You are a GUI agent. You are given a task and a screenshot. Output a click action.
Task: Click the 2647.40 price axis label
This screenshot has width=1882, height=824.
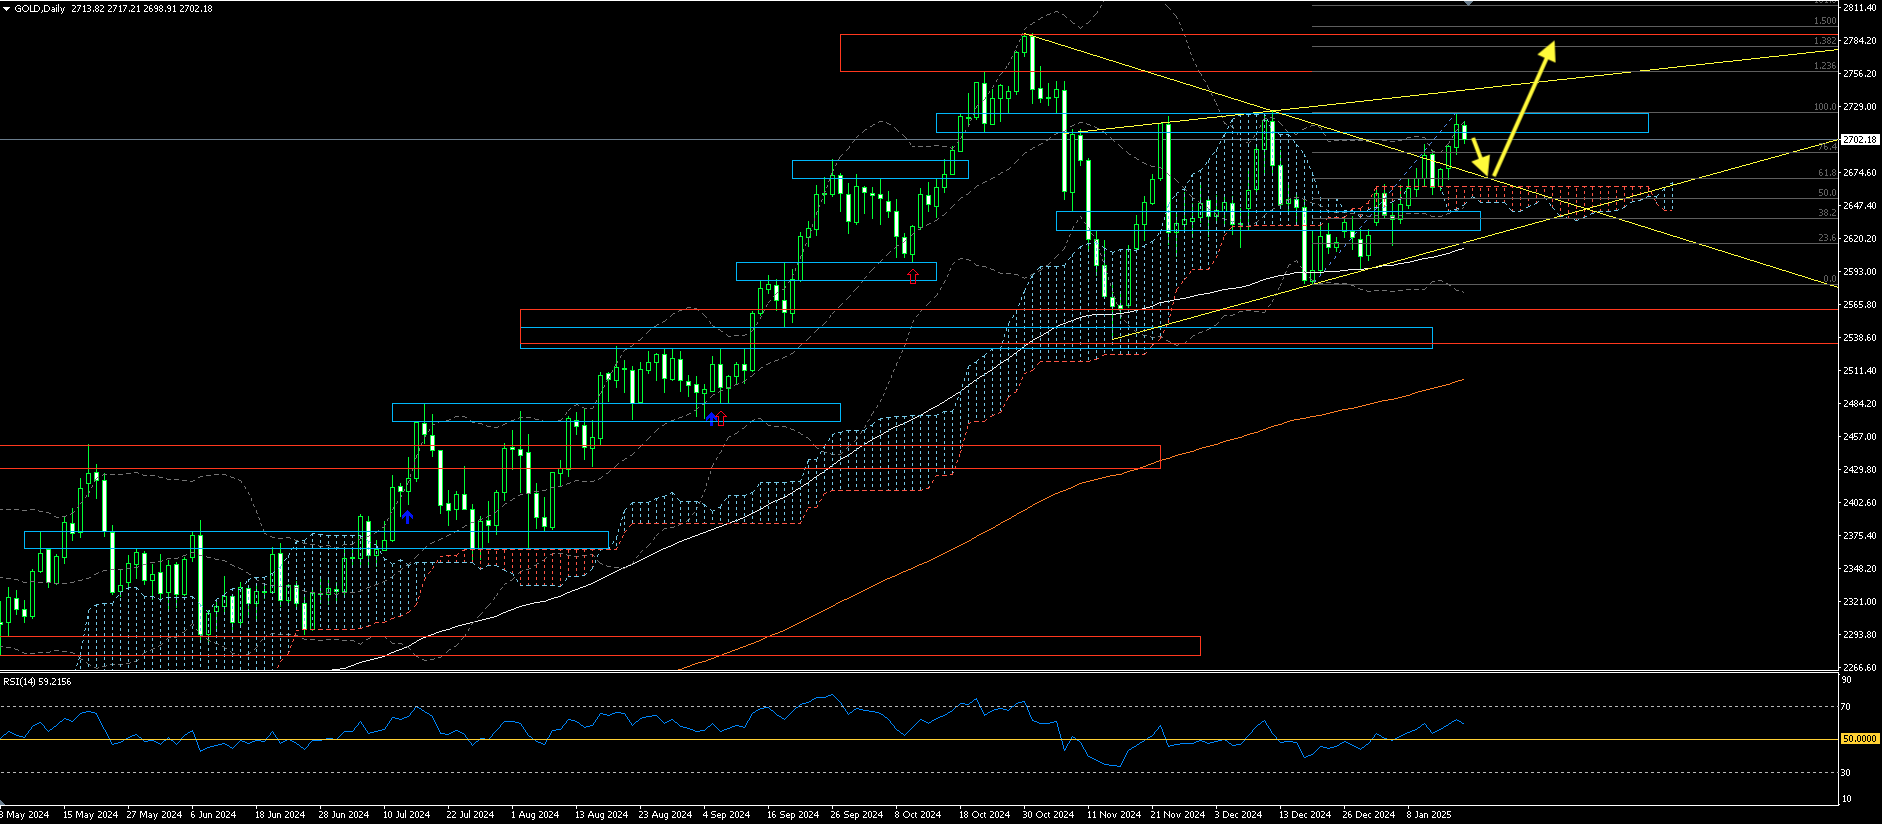click(1859, 206)
